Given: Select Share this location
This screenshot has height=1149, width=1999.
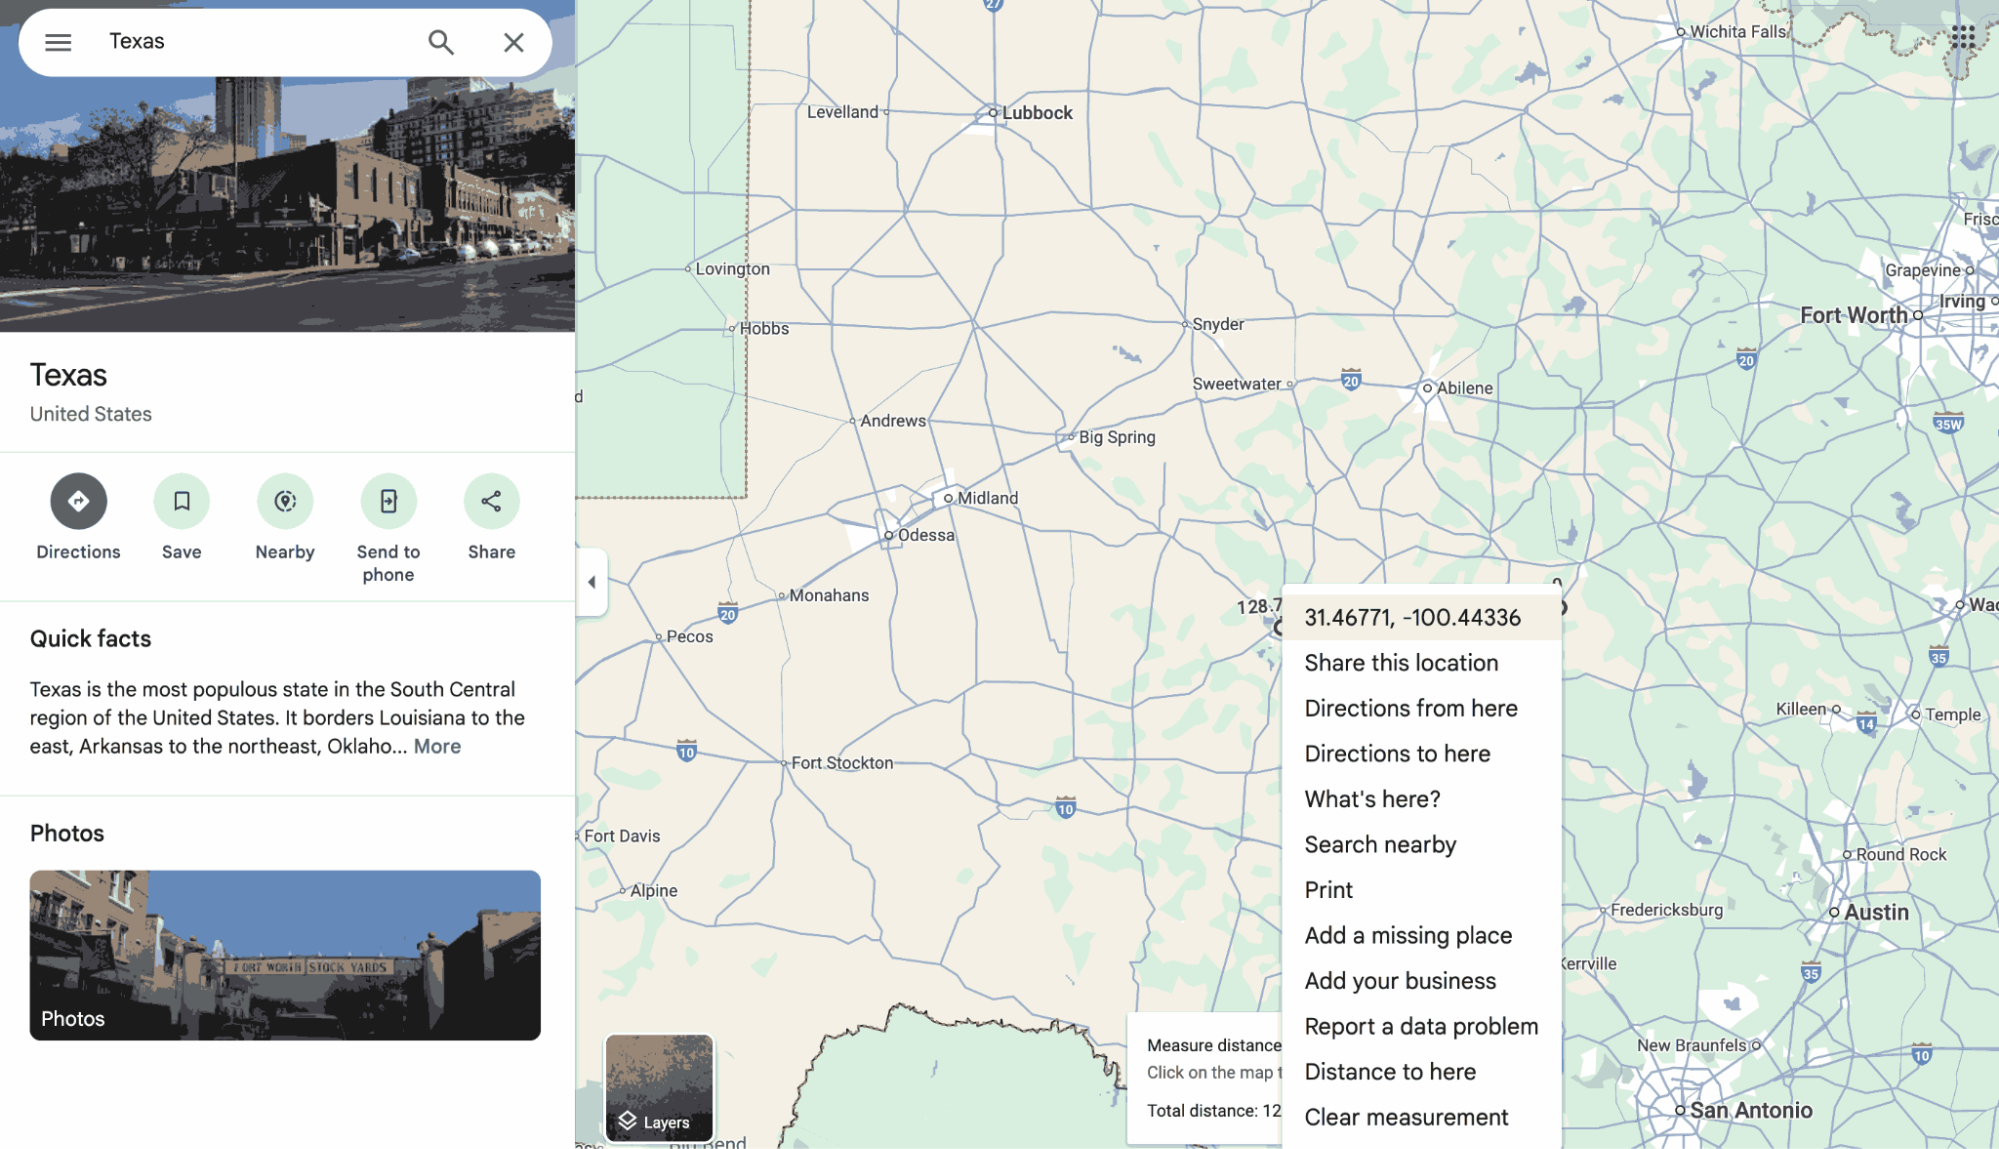Looking at the screenshot, I should click(x=1421, y=663).
